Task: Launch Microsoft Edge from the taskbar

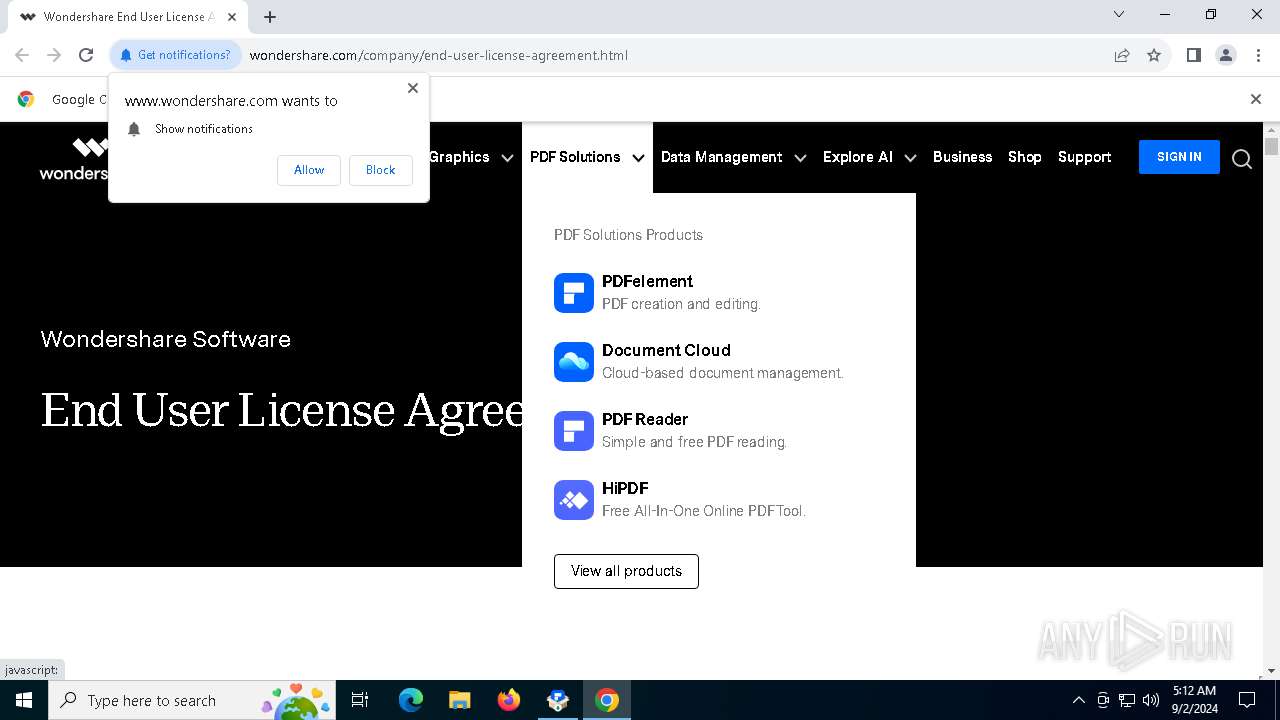Action: coord(411,700)
